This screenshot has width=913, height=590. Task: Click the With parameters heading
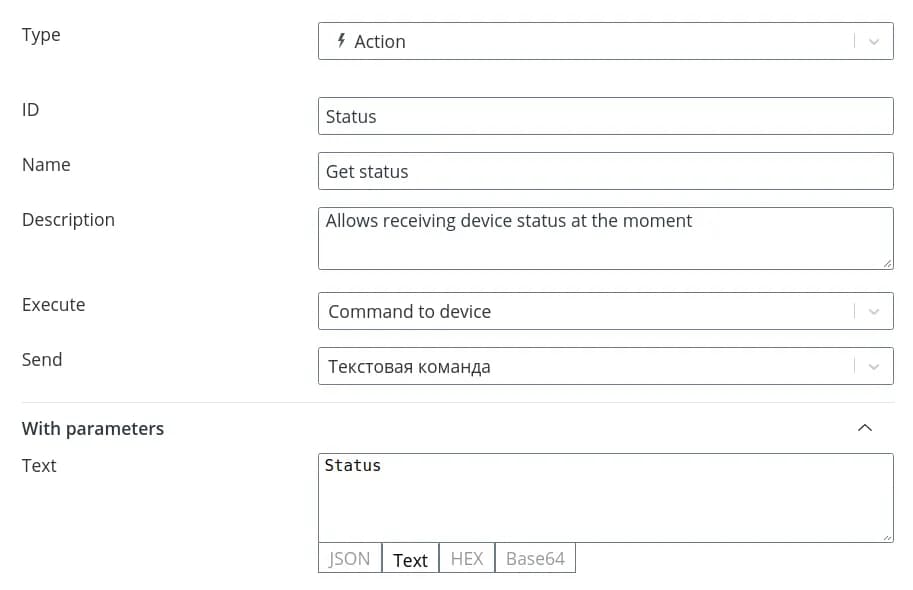(93, 428)
